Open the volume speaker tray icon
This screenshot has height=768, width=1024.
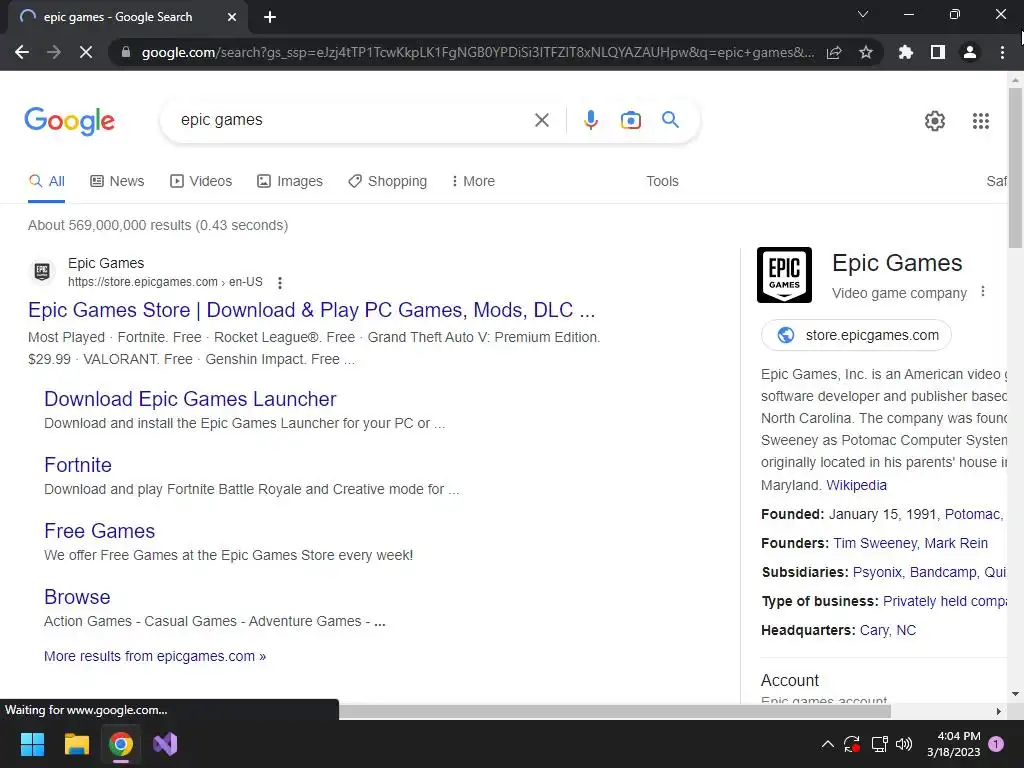pos(904,744)
